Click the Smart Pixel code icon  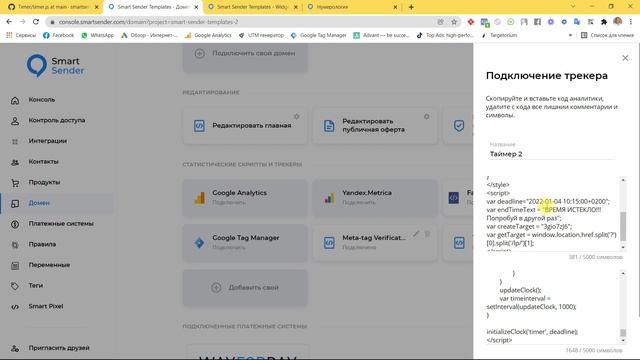tap(15, 307)
